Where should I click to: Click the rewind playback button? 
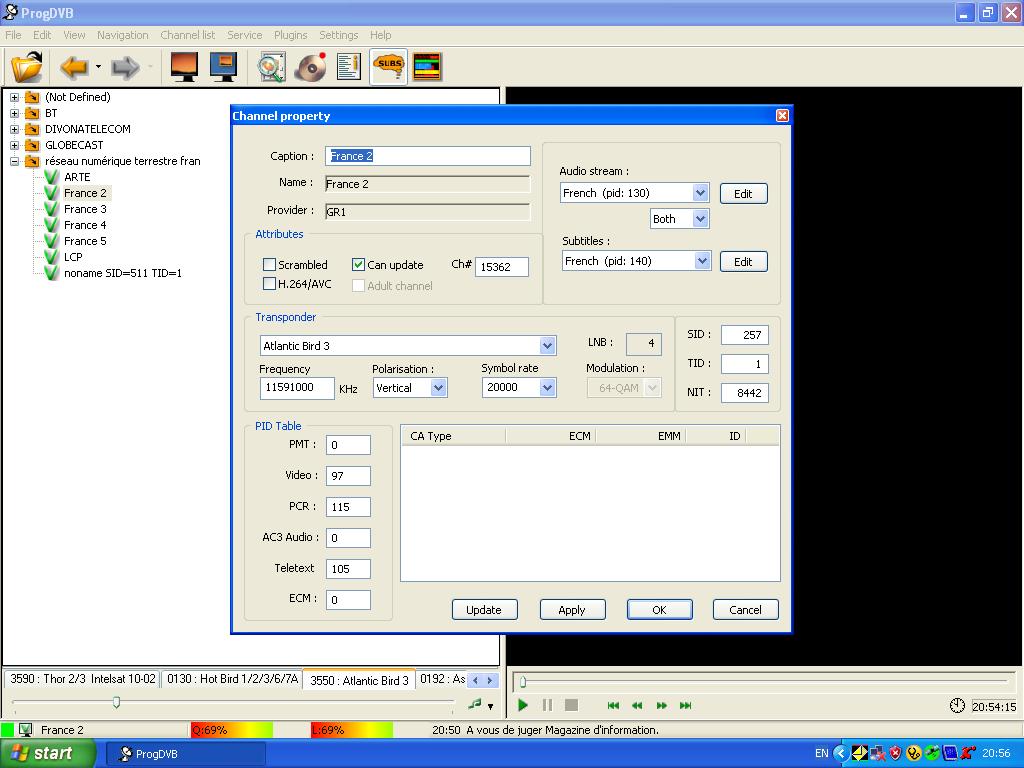(637, 705)
